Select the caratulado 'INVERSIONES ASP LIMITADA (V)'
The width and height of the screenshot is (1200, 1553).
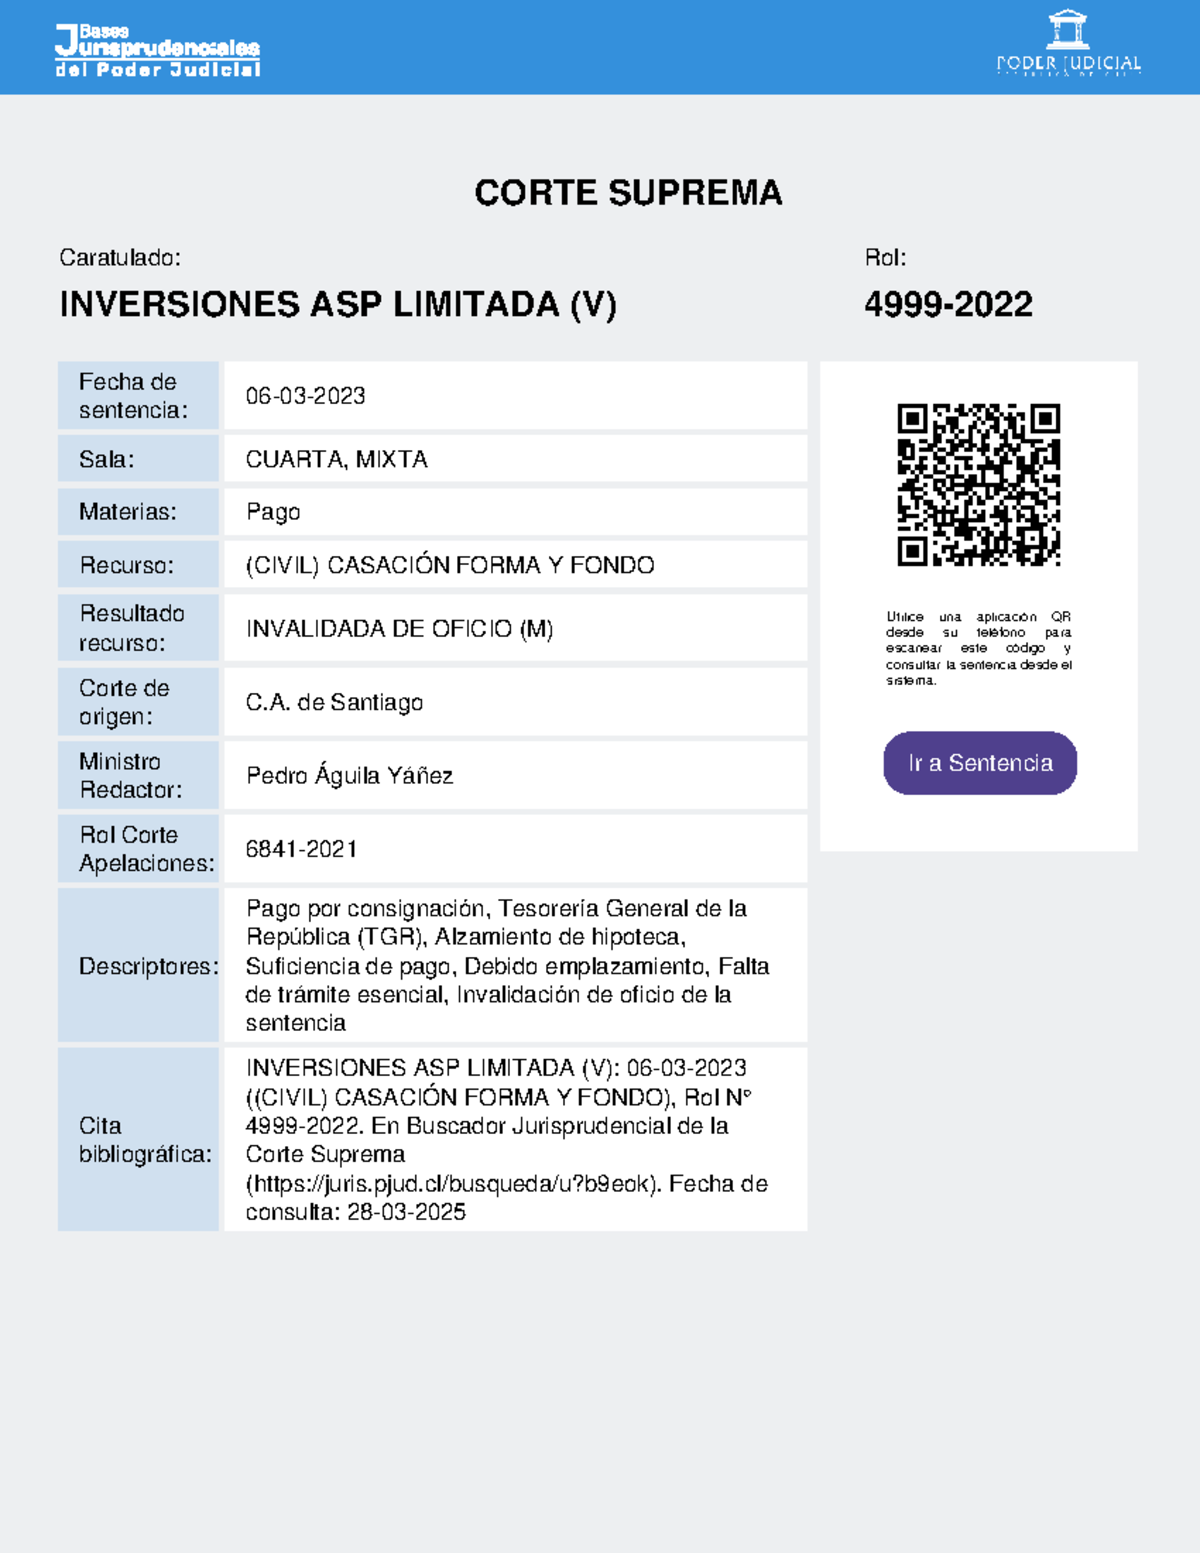[x=338, y=304]
